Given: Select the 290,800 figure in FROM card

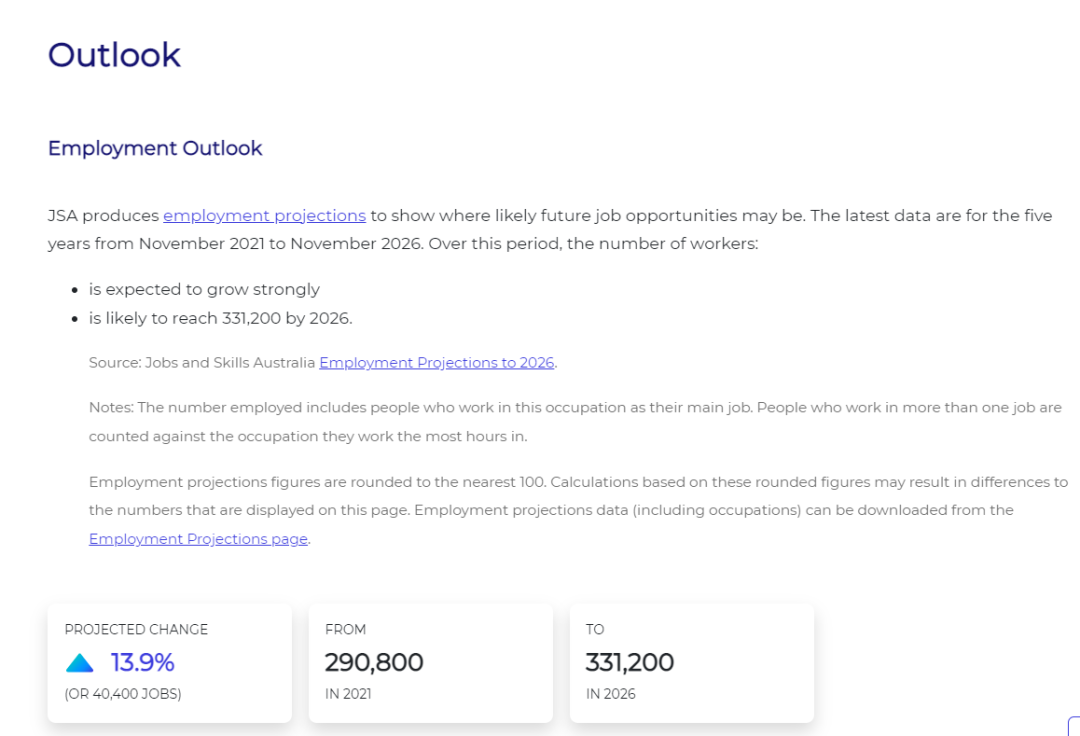Looking at the screenshot, I should (x=374, y=662).
